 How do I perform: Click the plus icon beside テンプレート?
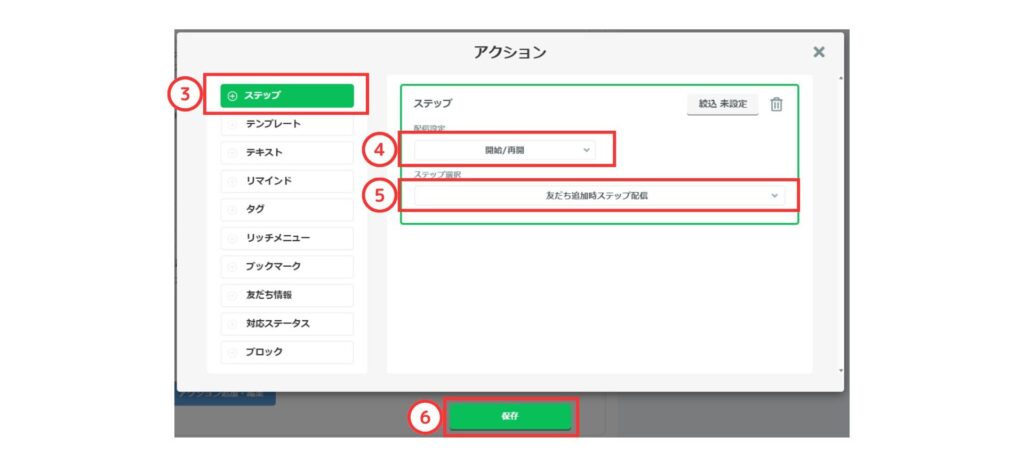coord(233,124)
